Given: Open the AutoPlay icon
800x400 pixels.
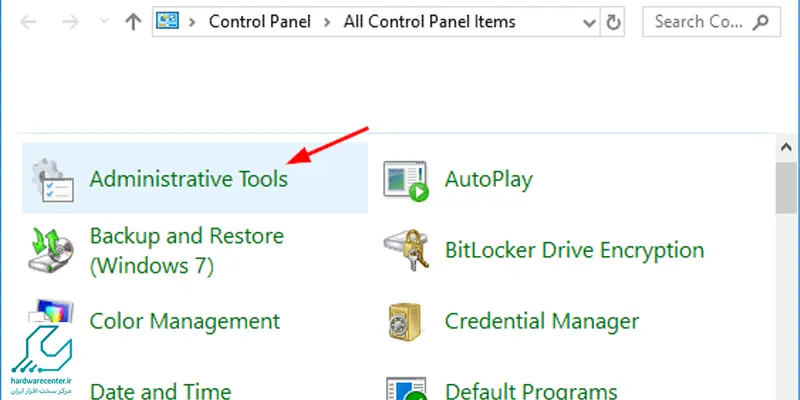Looking at the screenshot, I should (406, 181).
